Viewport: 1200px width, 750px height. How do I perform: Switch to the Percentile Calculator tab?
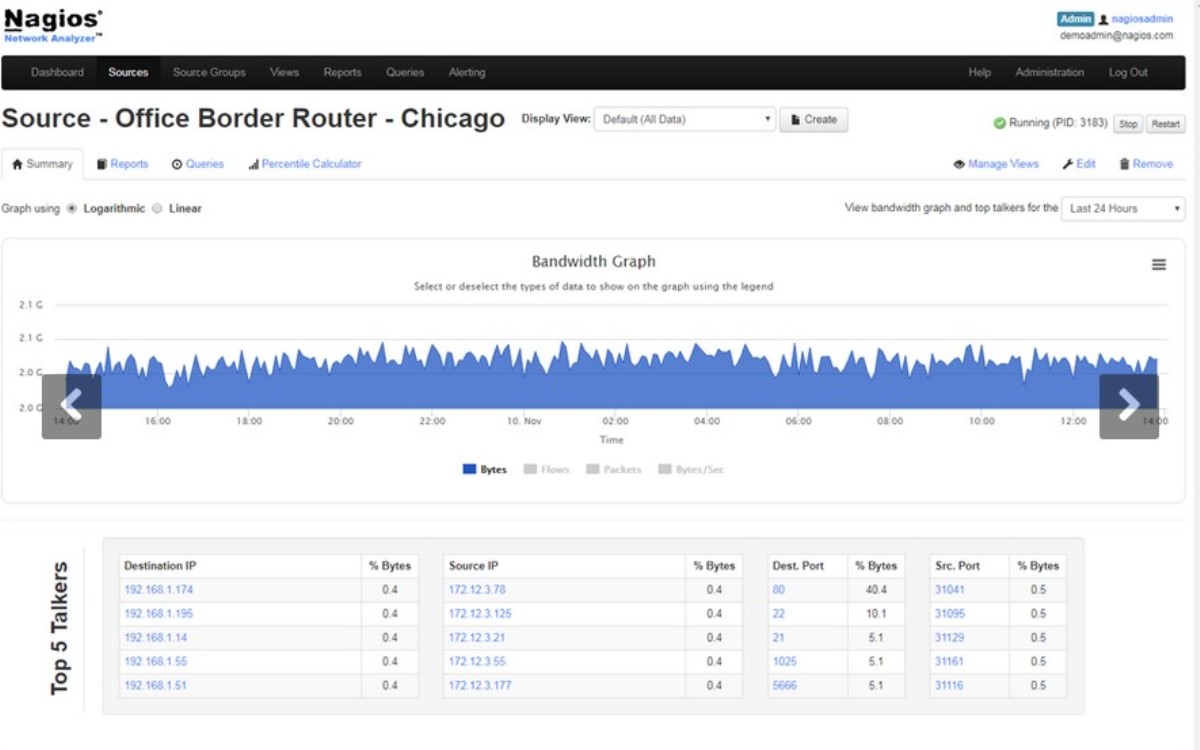[305, 164]
